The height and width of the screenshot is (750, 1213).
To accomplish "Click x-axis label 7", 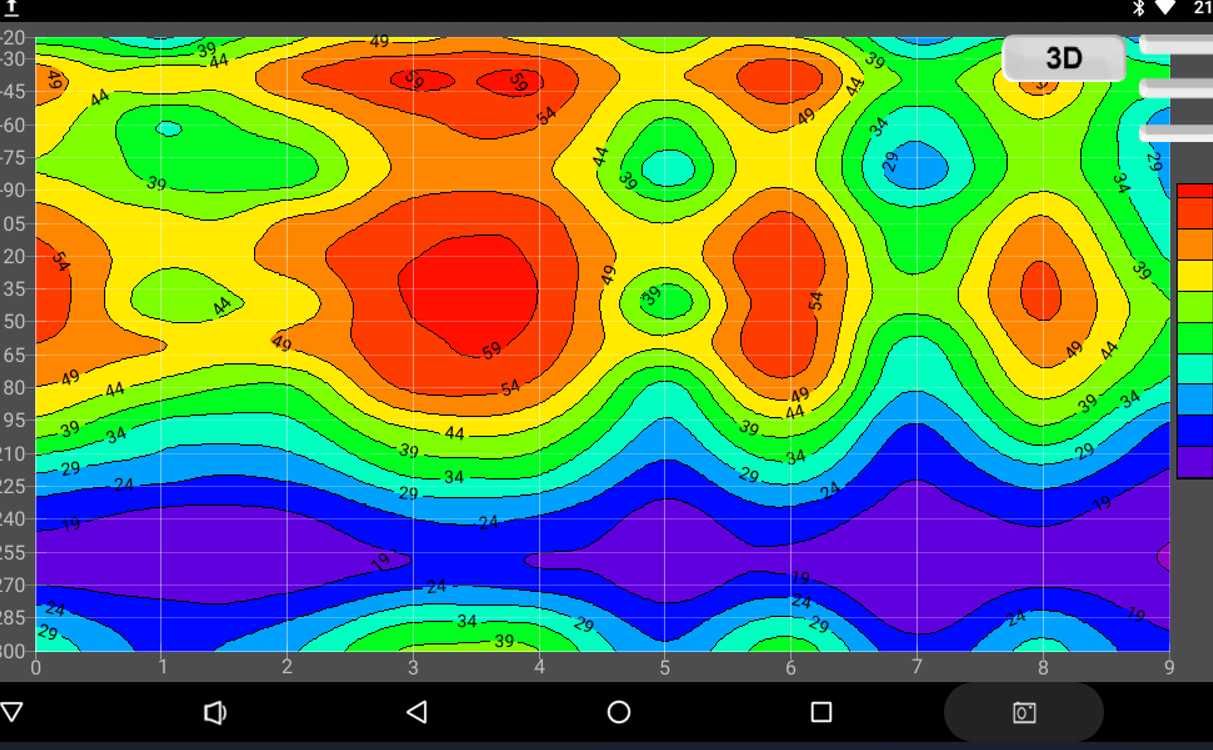I will pos(917,667).
